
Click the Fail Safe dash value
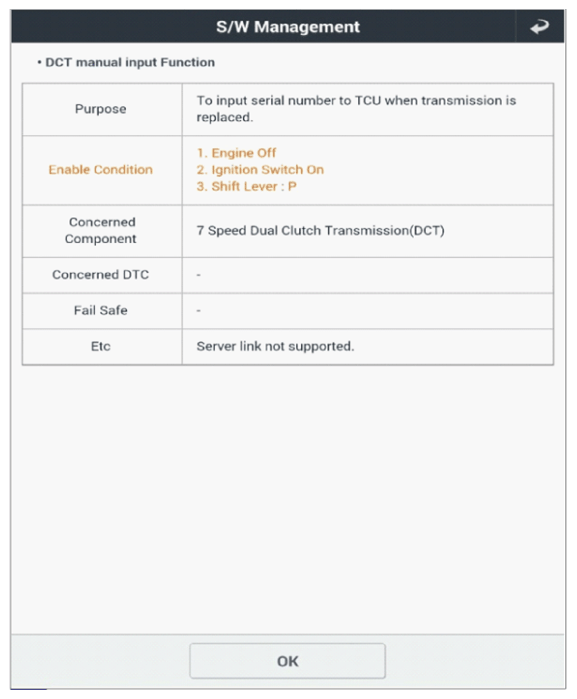click(198, 311)
